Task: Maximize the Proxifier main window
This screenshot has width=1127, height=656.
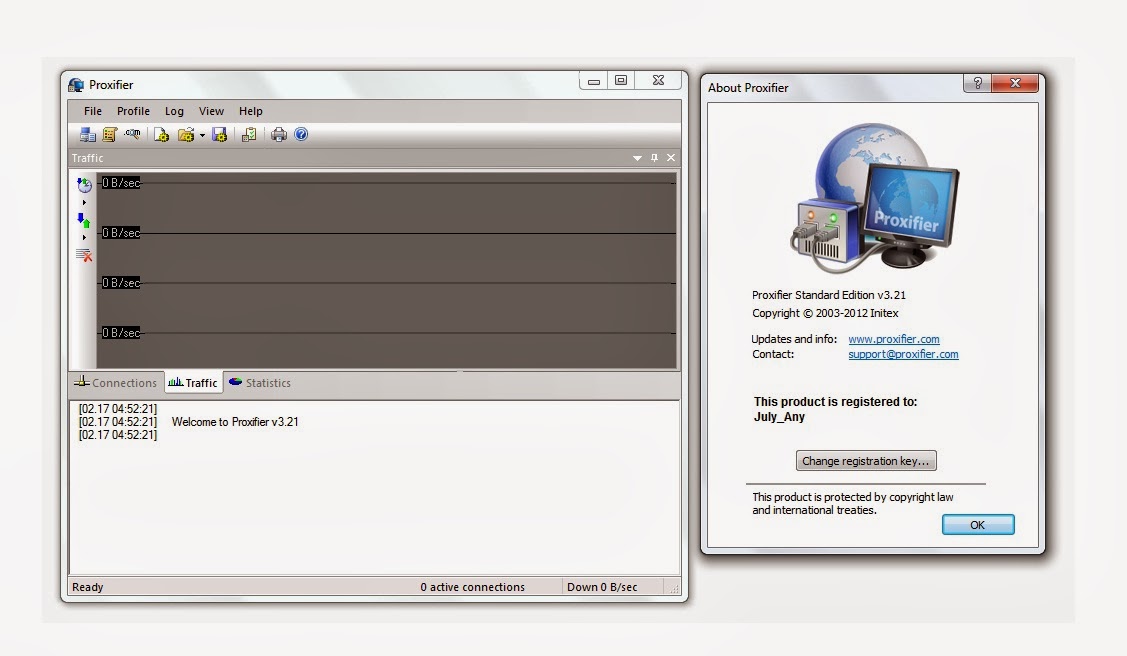Action: coord(621,80)
